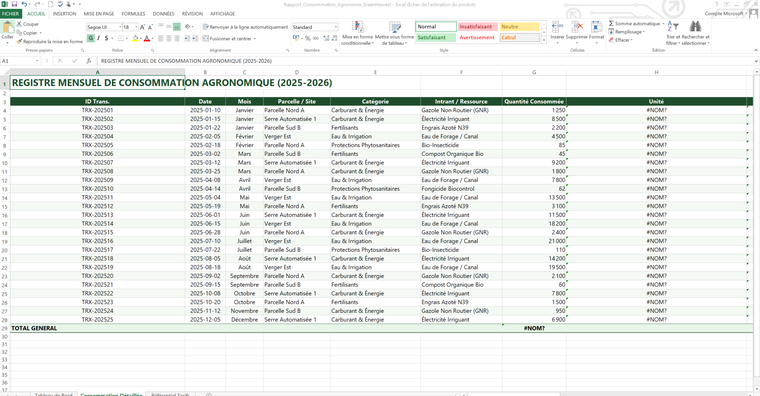Toggle italic (I) formatting

[x=98, y=38]
